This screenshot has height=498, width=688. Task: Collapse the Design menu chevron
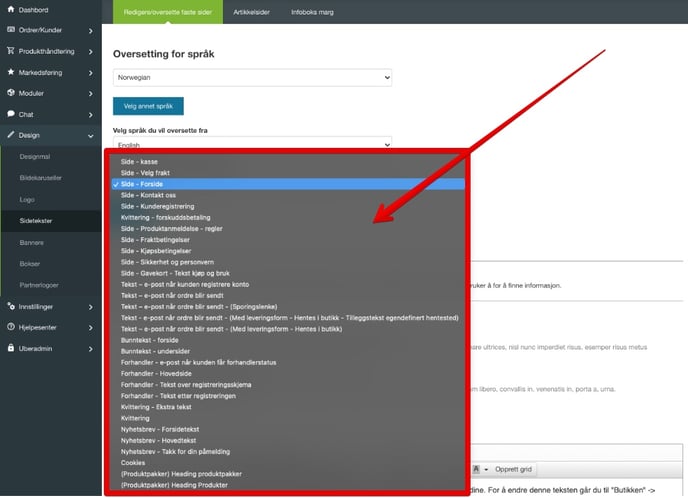point(90,136)
